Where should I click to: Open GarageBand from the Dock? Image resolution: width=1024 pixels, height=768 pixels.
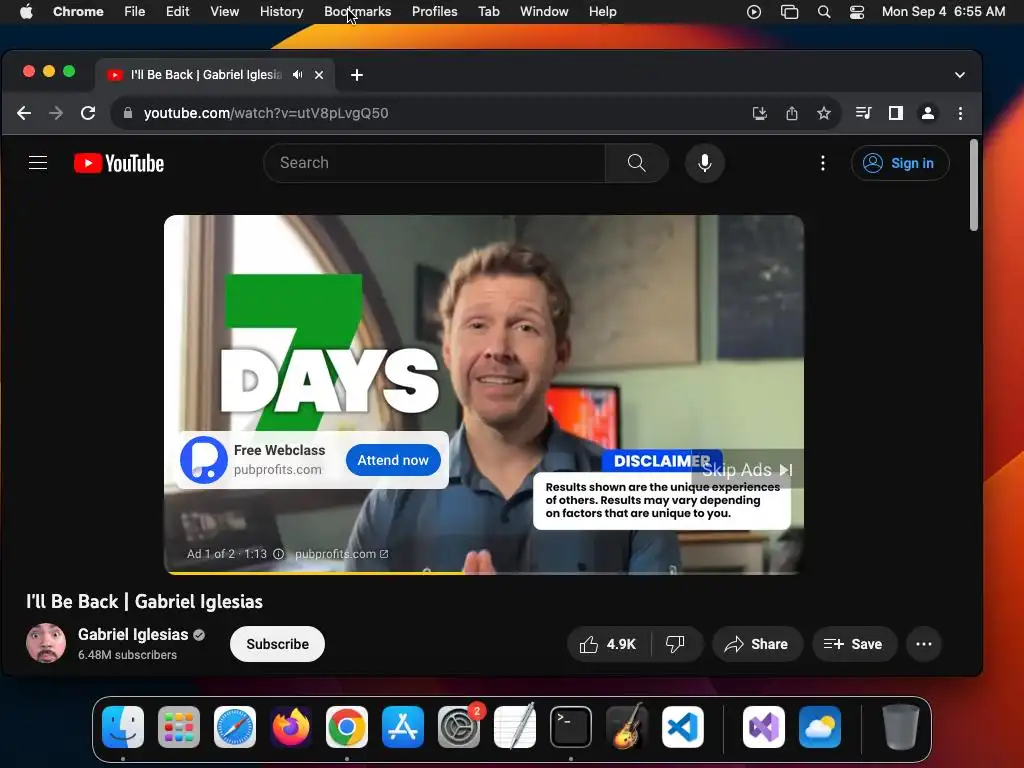tap(627, 727)
